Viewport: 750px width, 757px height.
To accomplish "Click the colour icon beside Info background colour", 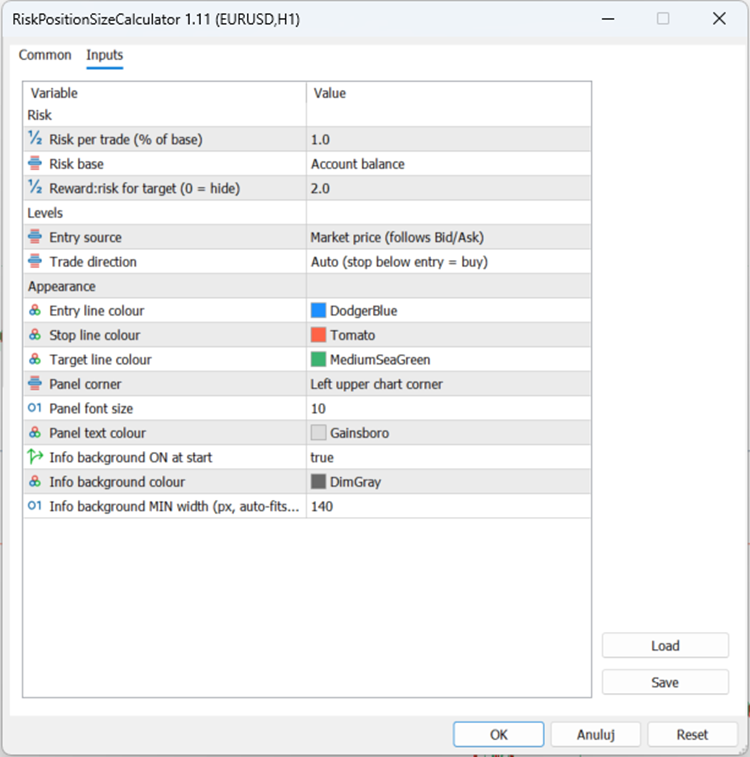I will pos(35,481).
